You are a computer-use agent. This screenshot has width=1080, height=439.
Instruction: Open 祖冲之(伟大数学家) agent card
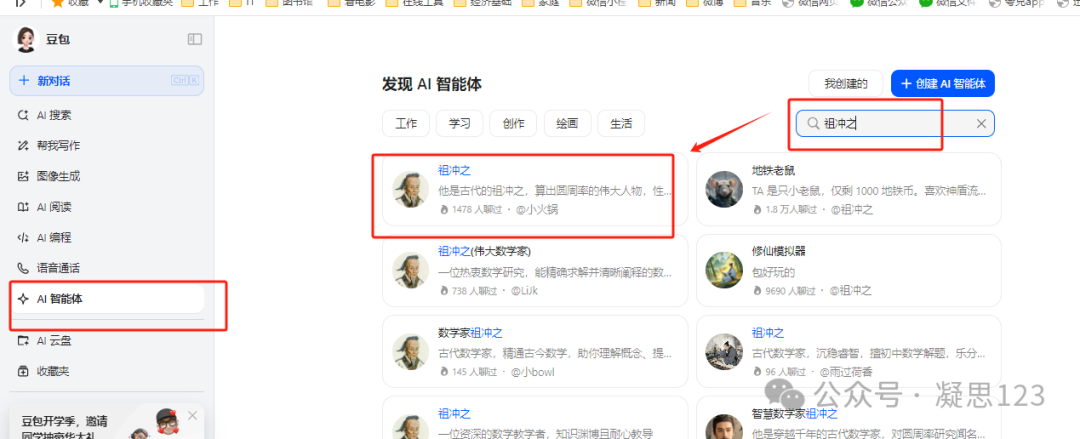tap(535, 270)
